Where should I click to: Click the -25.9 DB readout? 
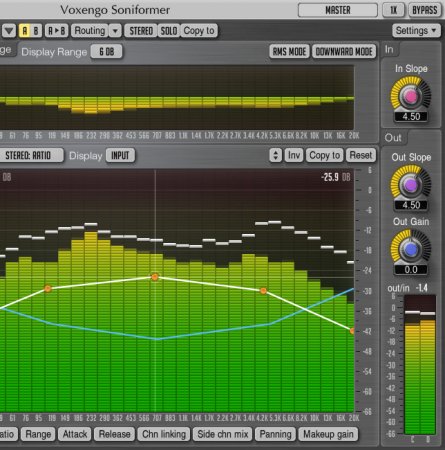pyautogui.click(x=335, y=177)
